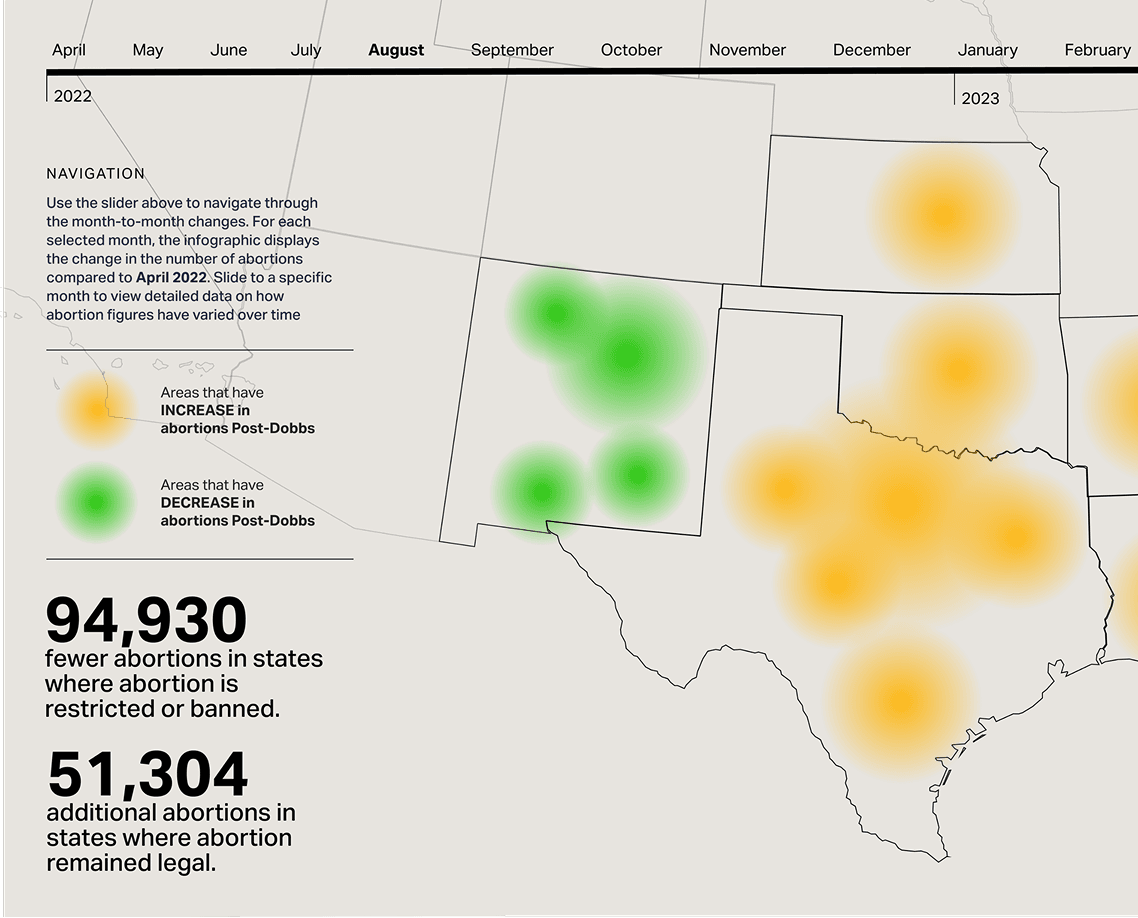The image size is (1138, 918).
Task: Click the NAVIGATION heading
Action: pyautogui.click(x=96, y=173)
